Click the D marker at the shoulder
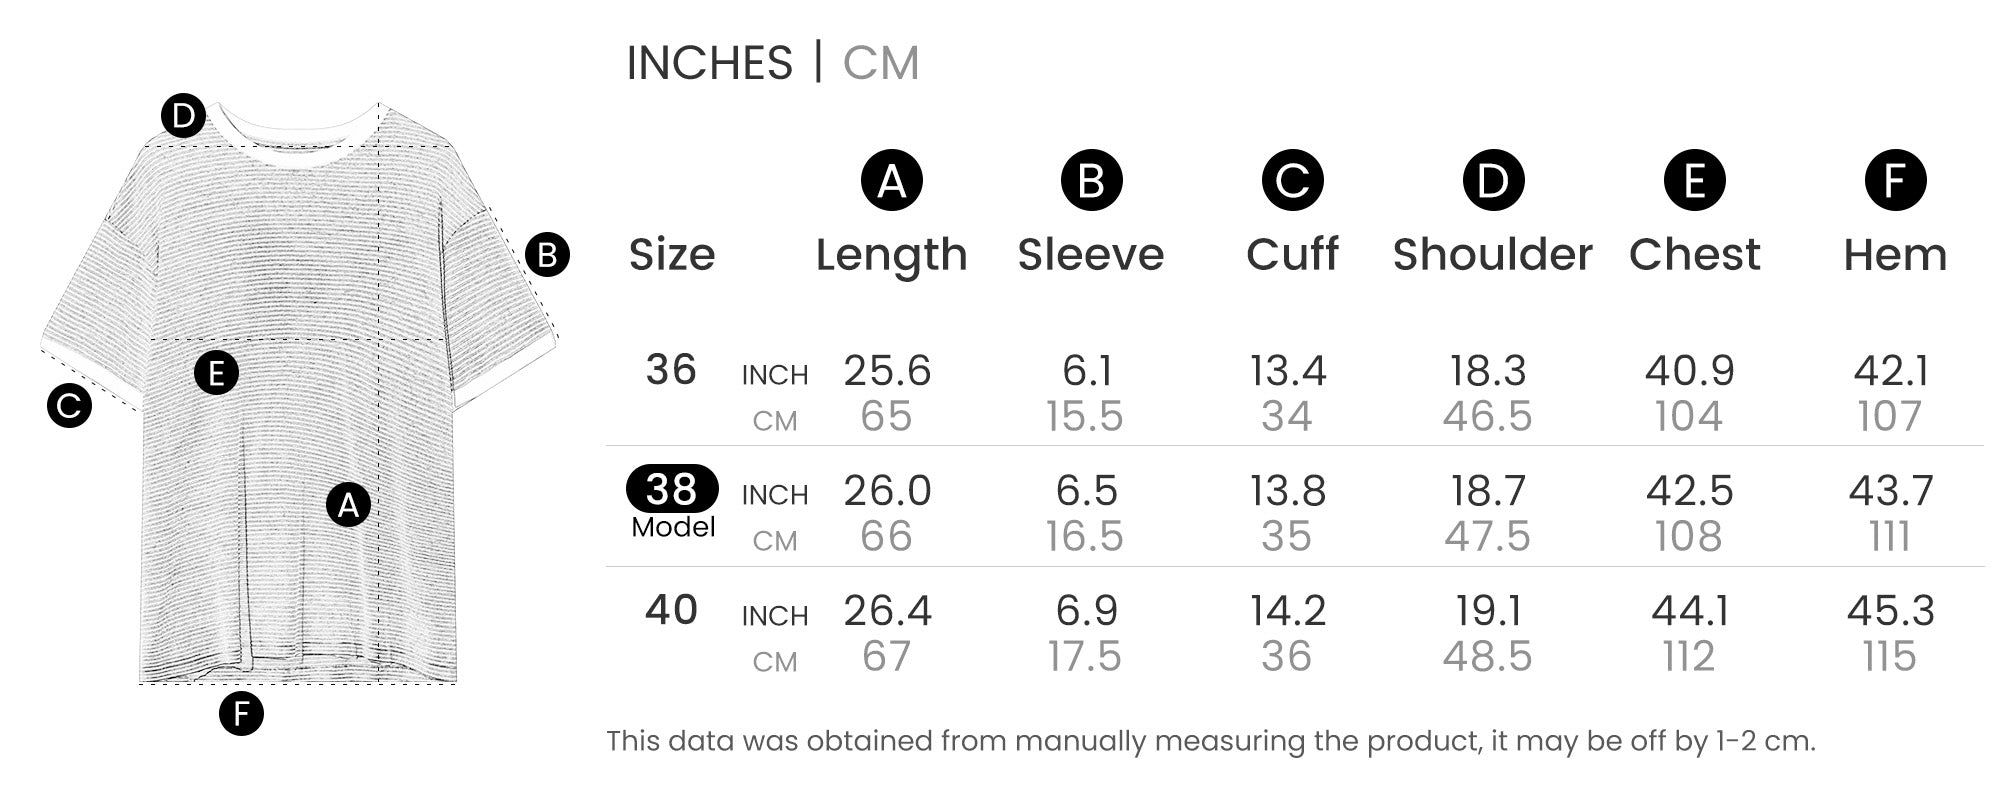This screenshot has height=806, width=2000. 183,117
